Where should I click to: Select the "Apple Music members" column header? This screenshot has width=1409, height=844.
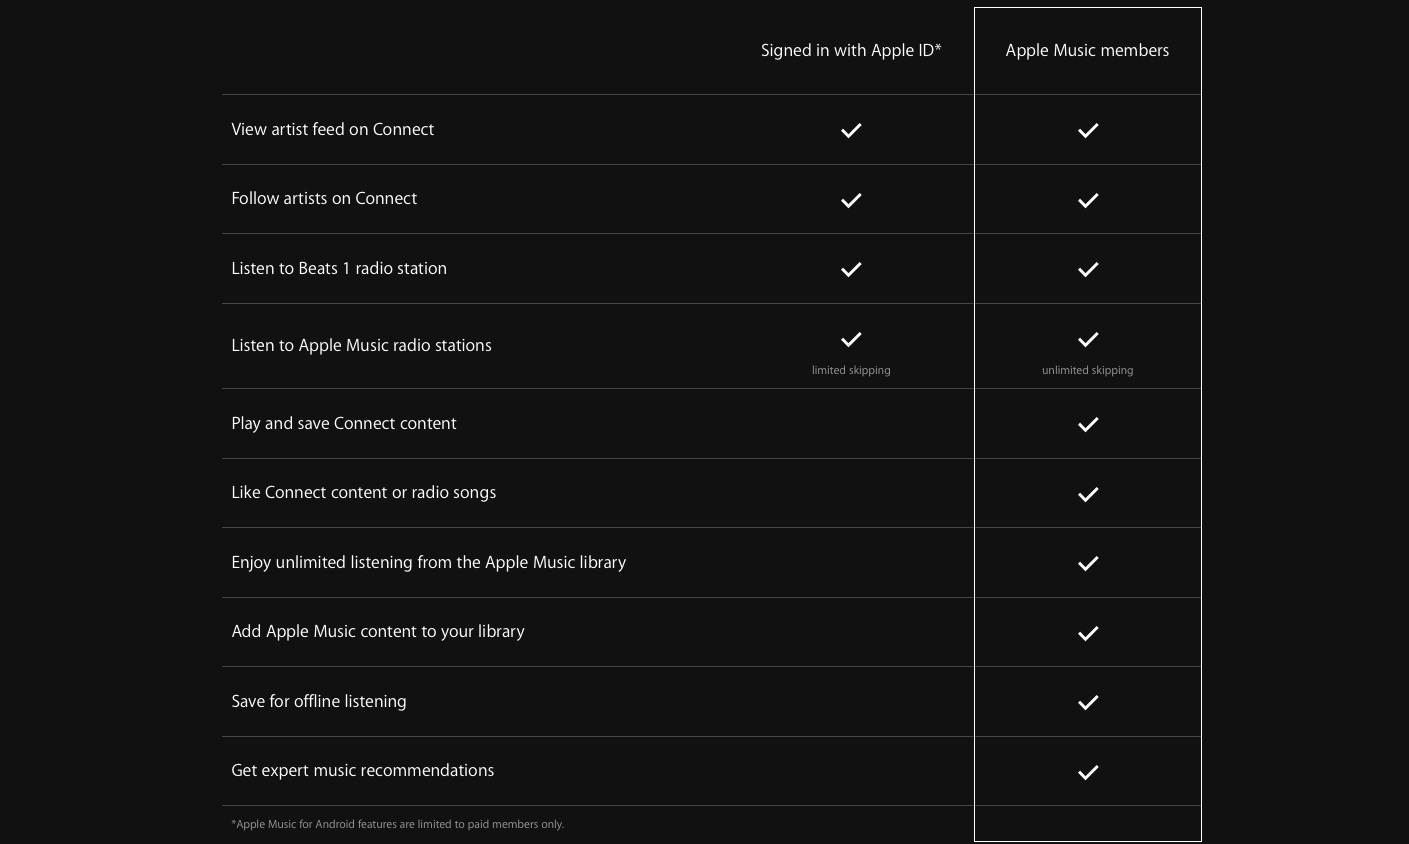1087,51
